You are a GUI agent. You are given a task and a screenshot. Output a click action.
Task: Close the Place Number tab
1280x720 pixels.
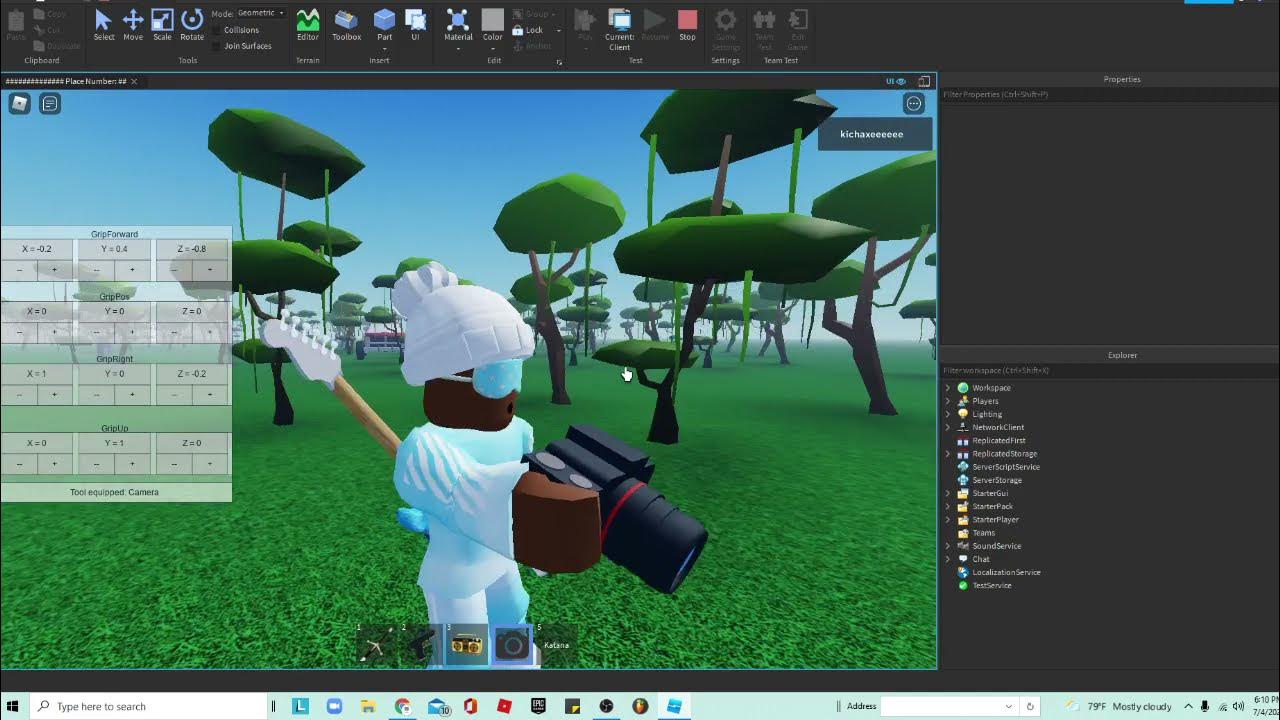click(x=134, y=81)
